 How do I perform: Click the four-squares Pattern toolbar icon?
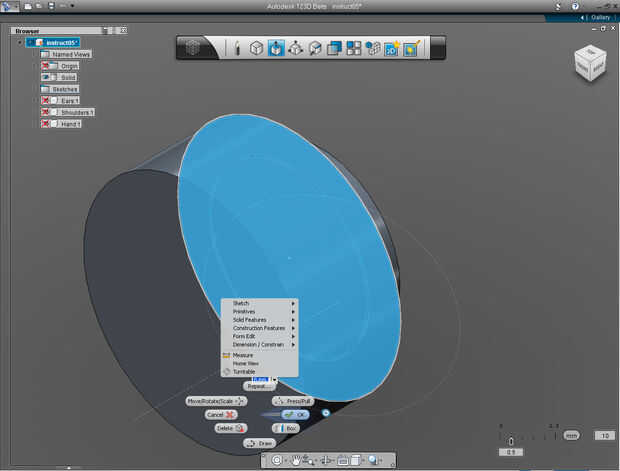(x=353, y=48)
